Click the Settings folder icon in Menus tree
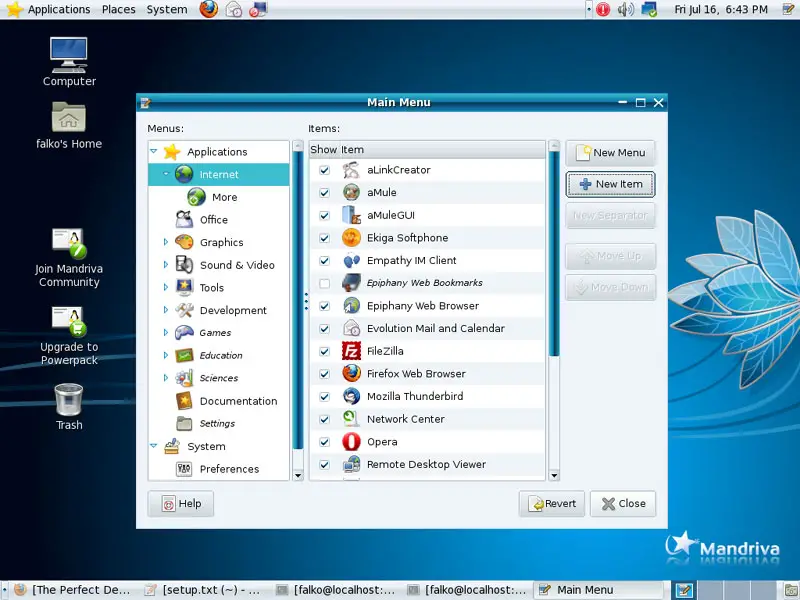Screen dimensions: 800x600 click(184, 423)
